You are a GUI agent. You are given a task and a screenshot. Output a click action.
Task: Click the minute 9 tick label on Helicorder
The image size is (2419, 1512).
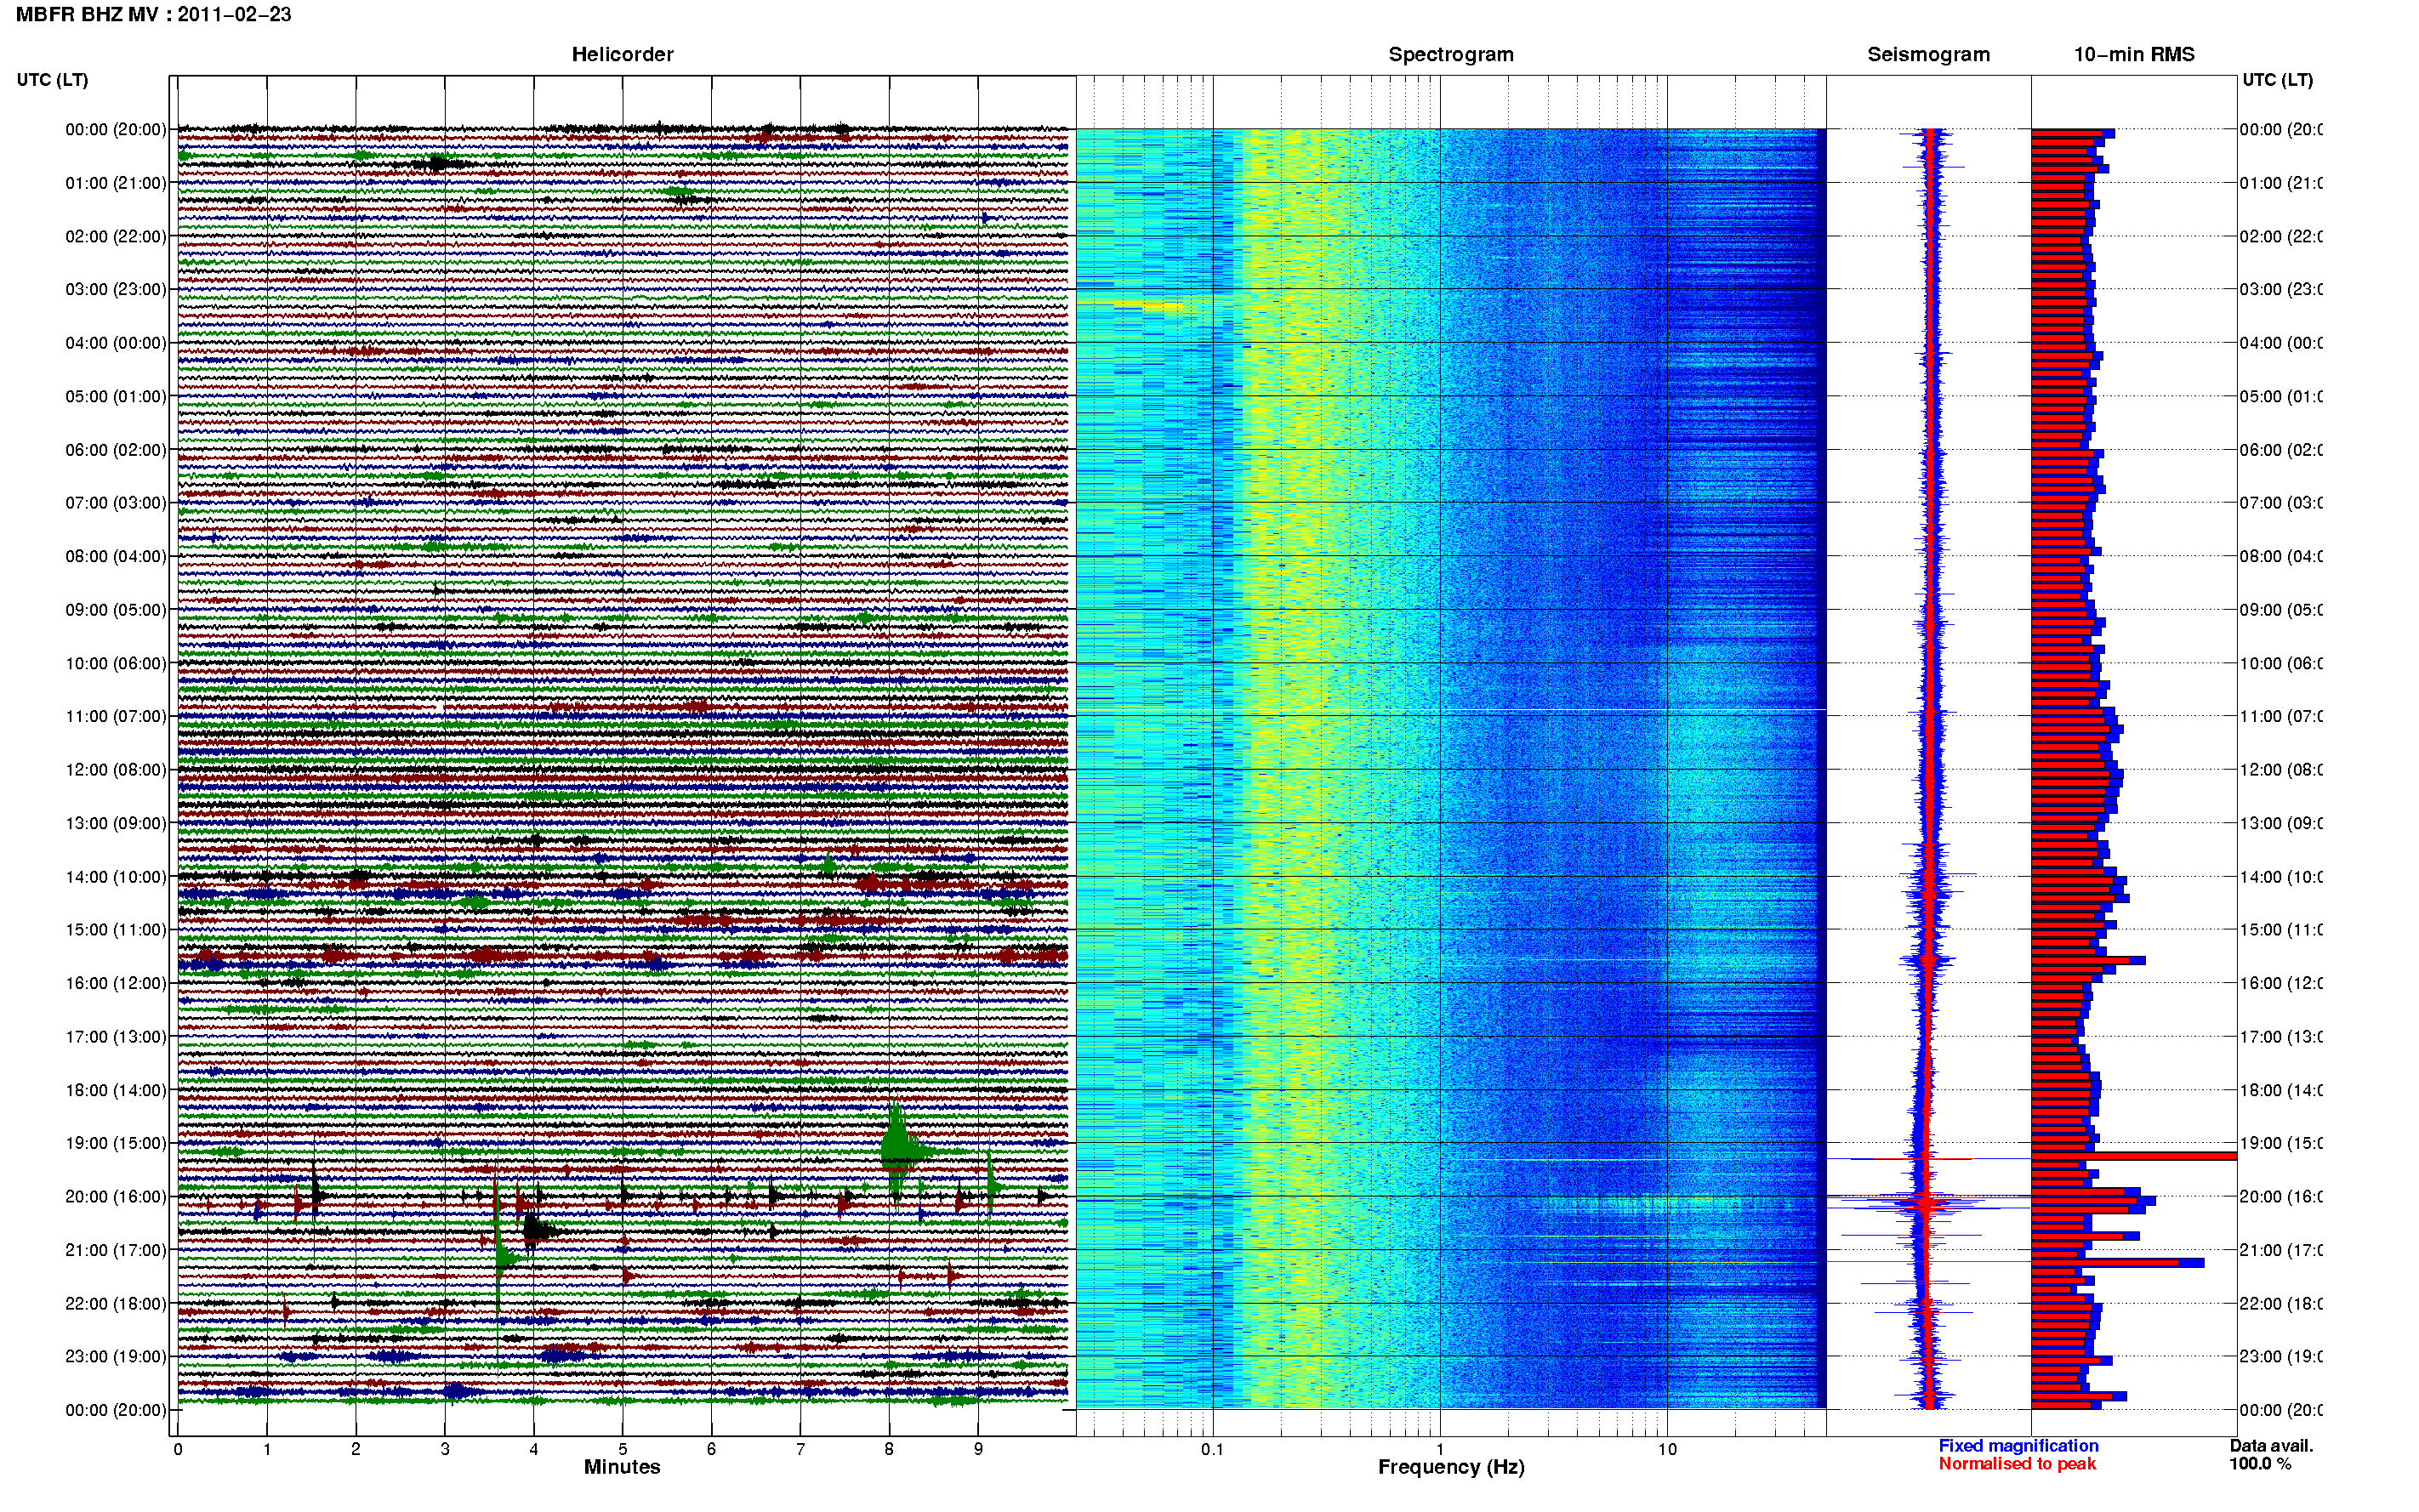pos(978,1449)
